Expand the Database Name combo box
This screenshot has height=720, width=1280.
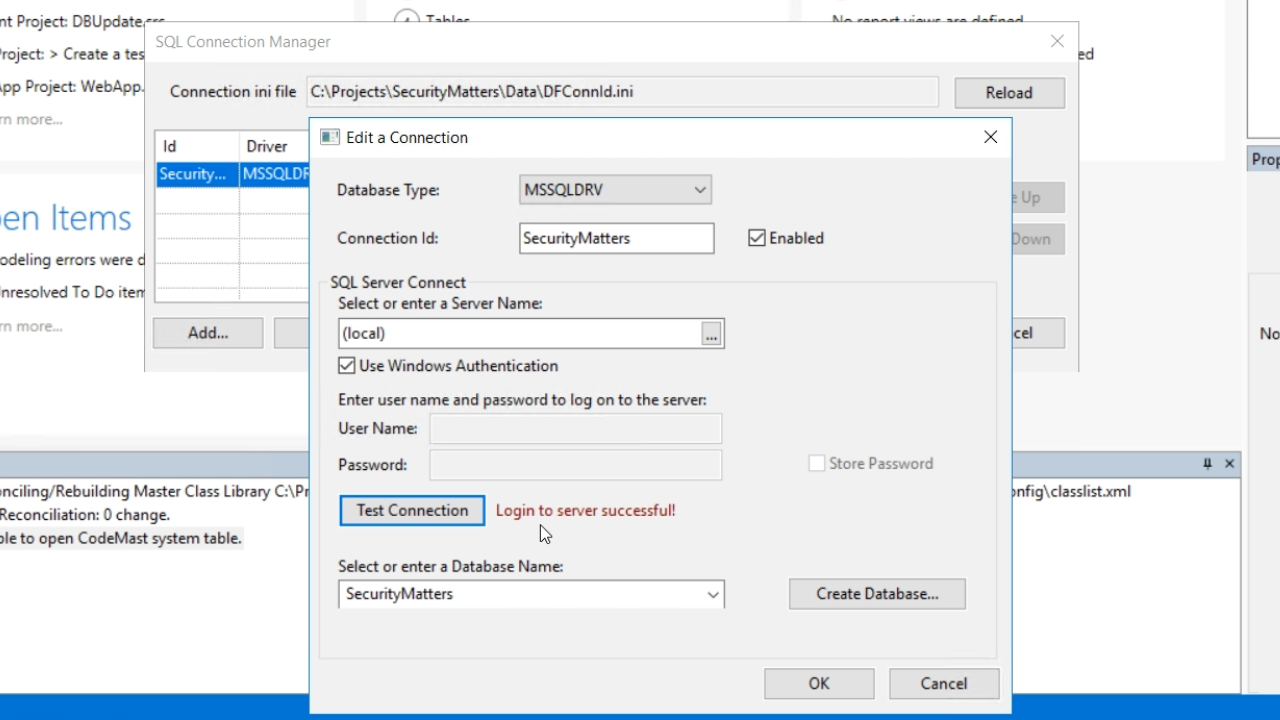pos(712,594)
